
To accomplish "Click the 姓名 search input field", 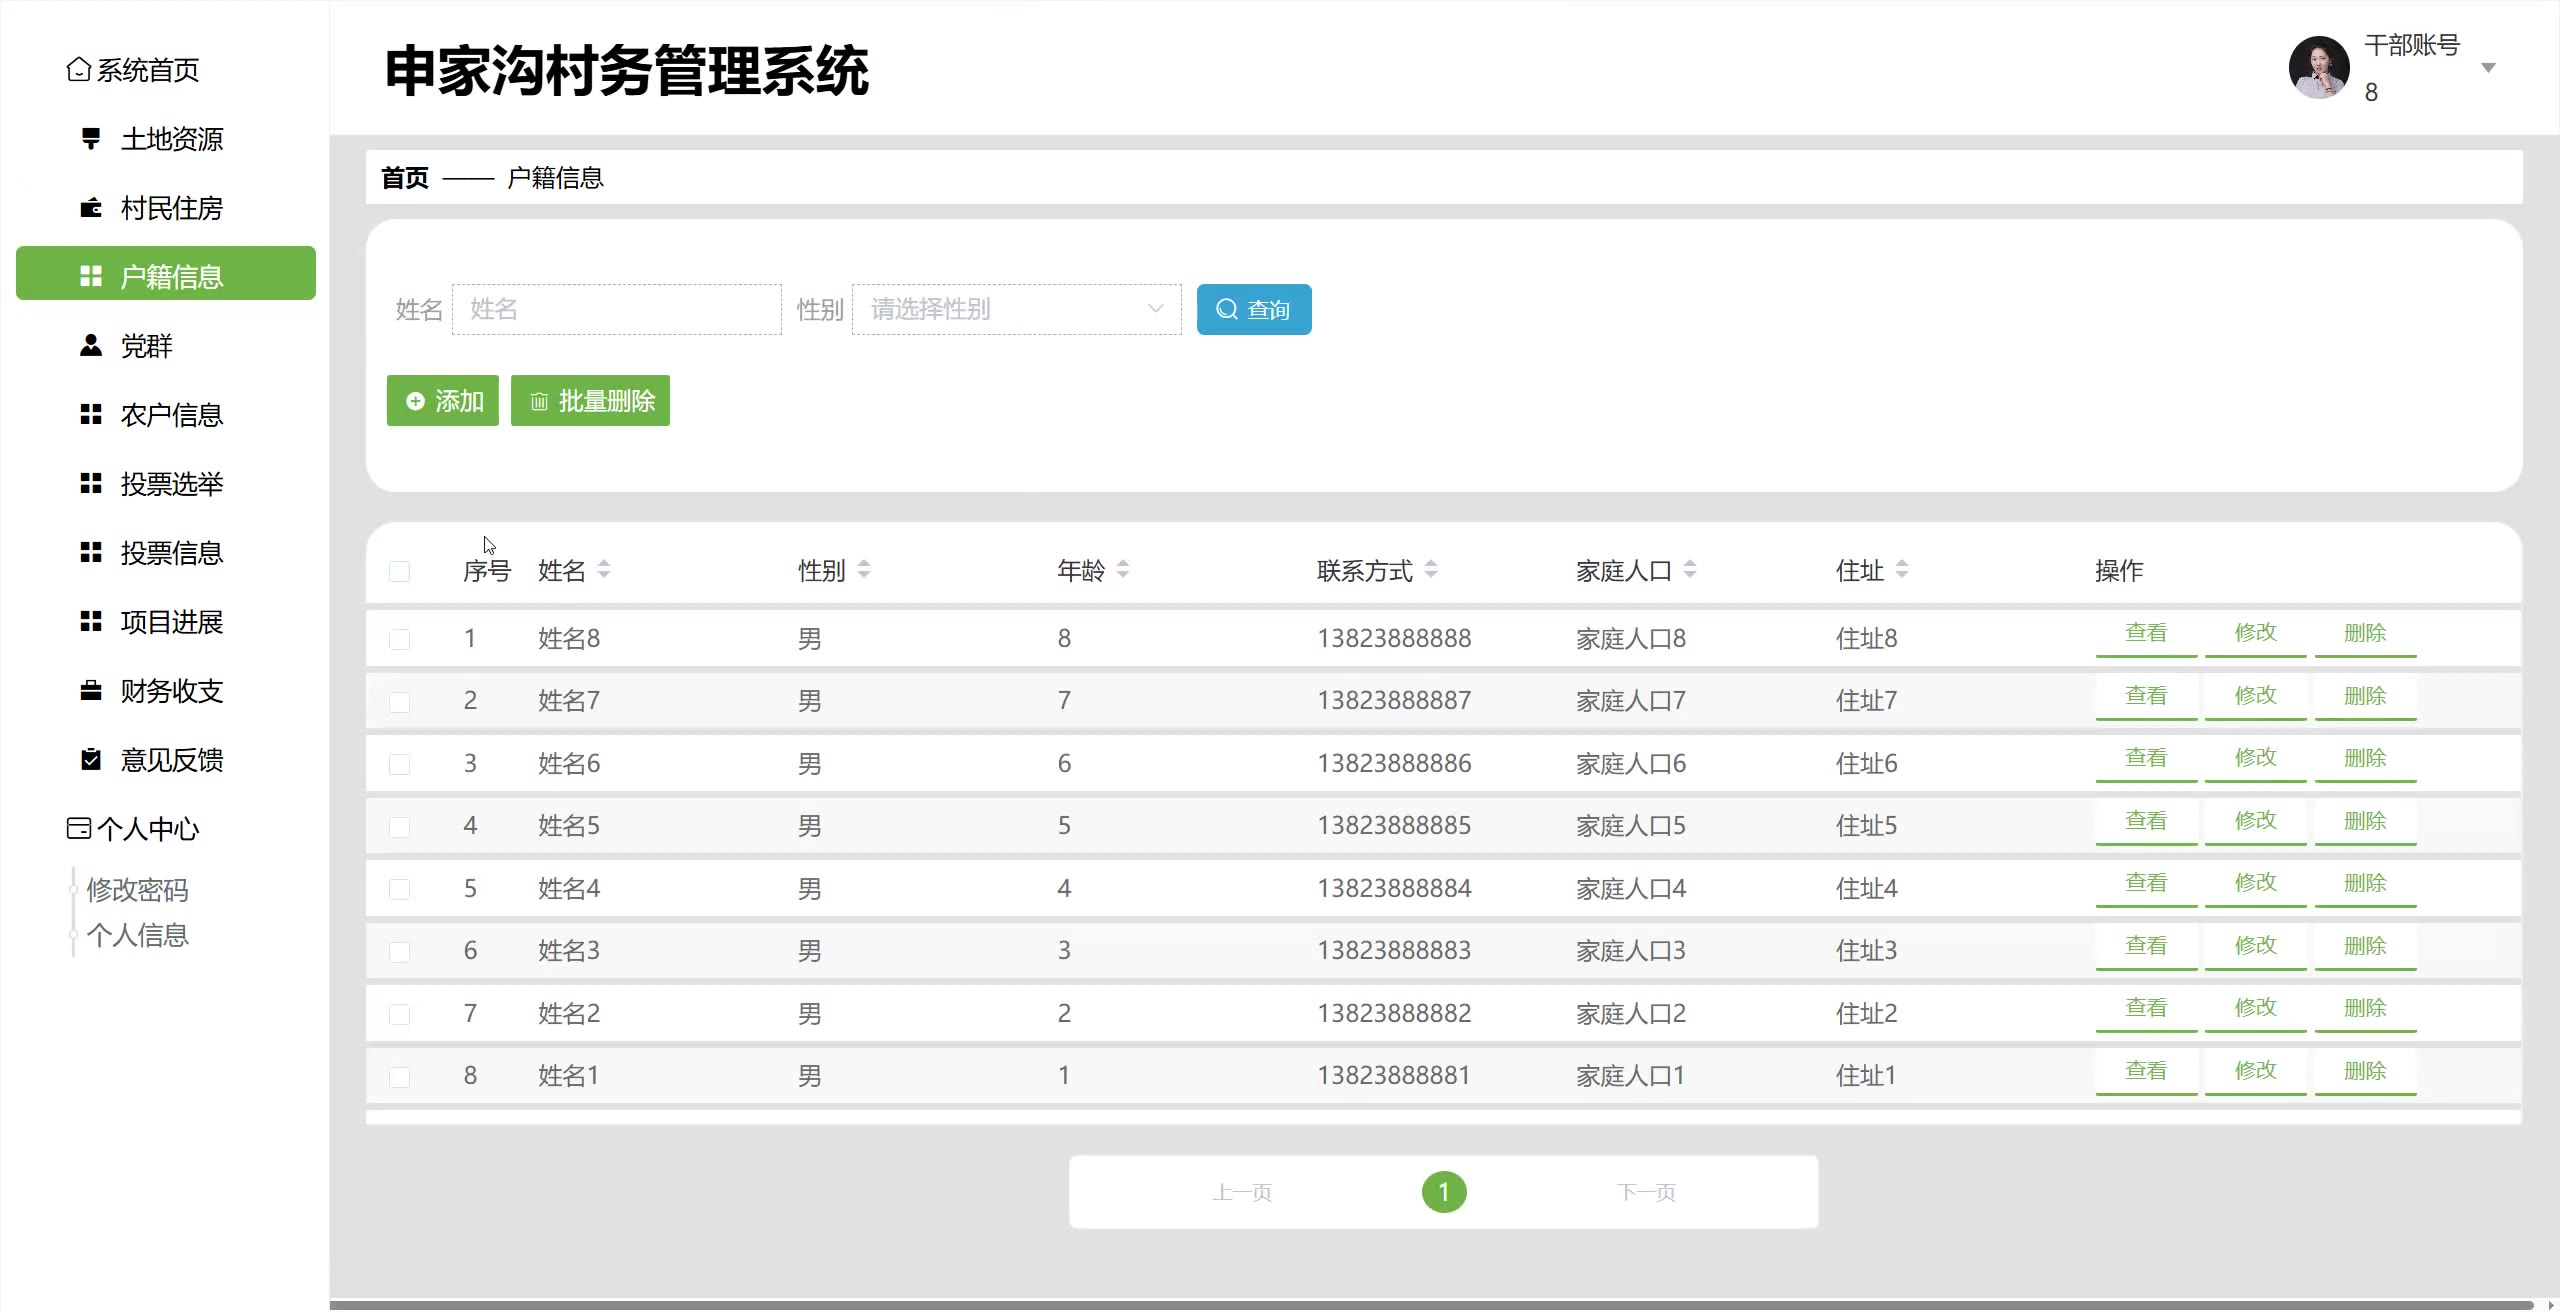I will pos(616,309).
